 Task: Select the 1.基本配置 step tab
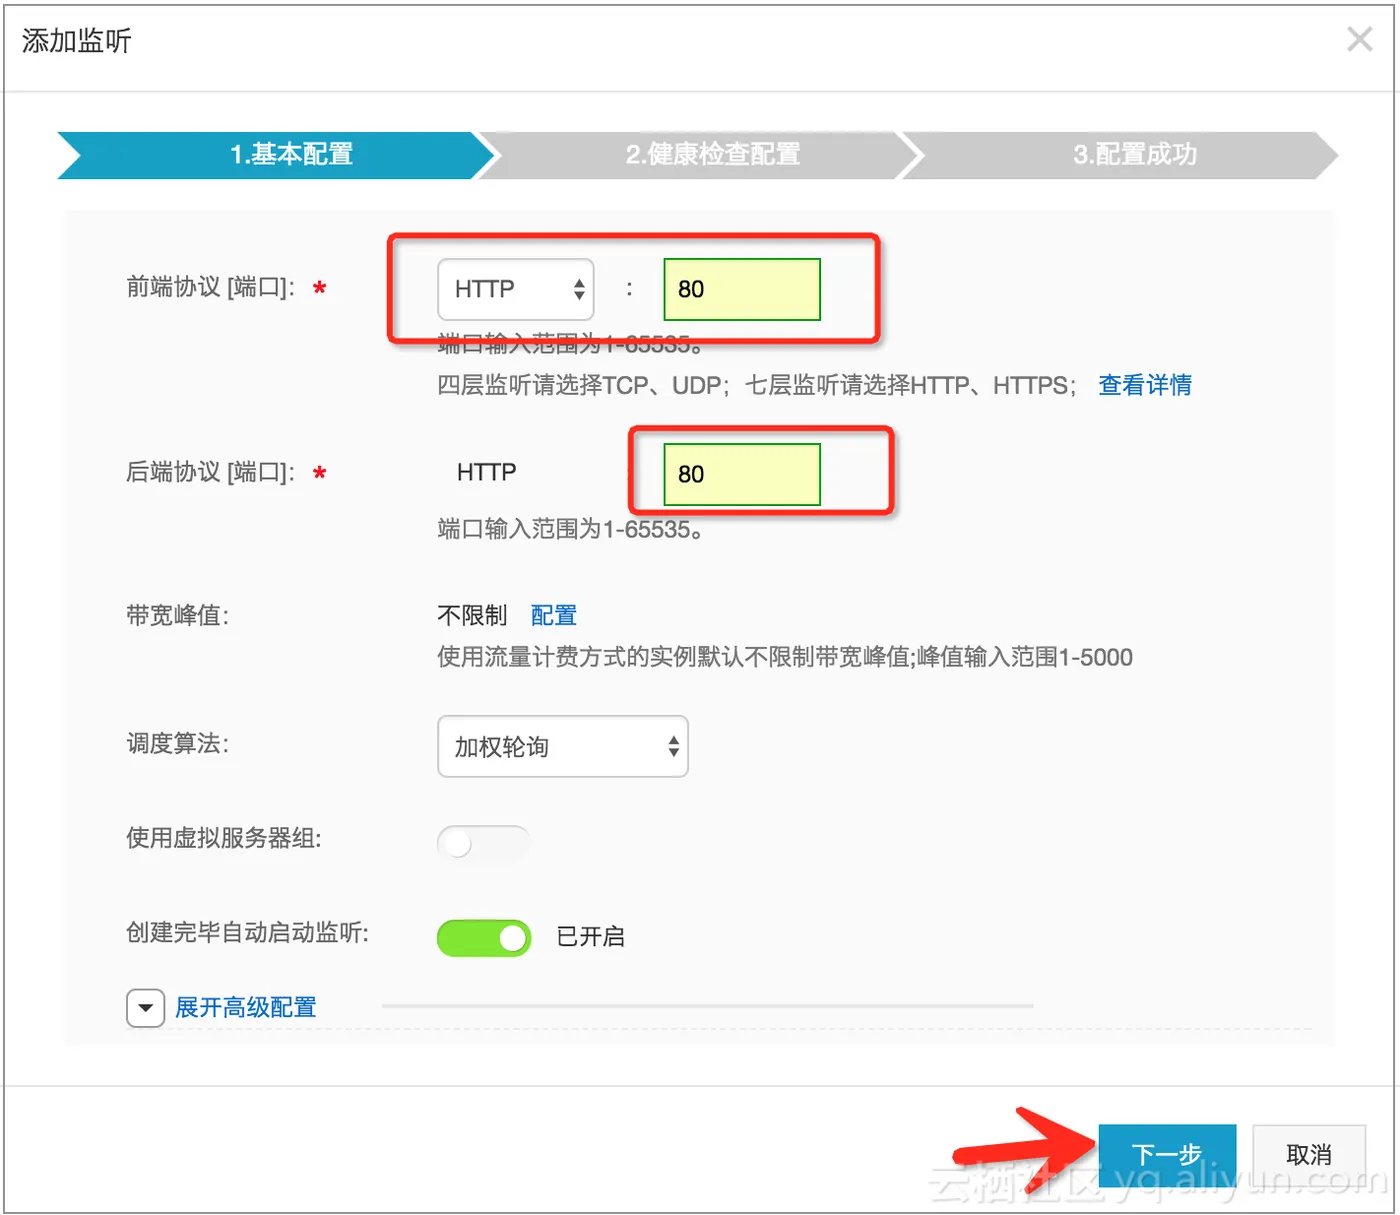tap(290, 155)
